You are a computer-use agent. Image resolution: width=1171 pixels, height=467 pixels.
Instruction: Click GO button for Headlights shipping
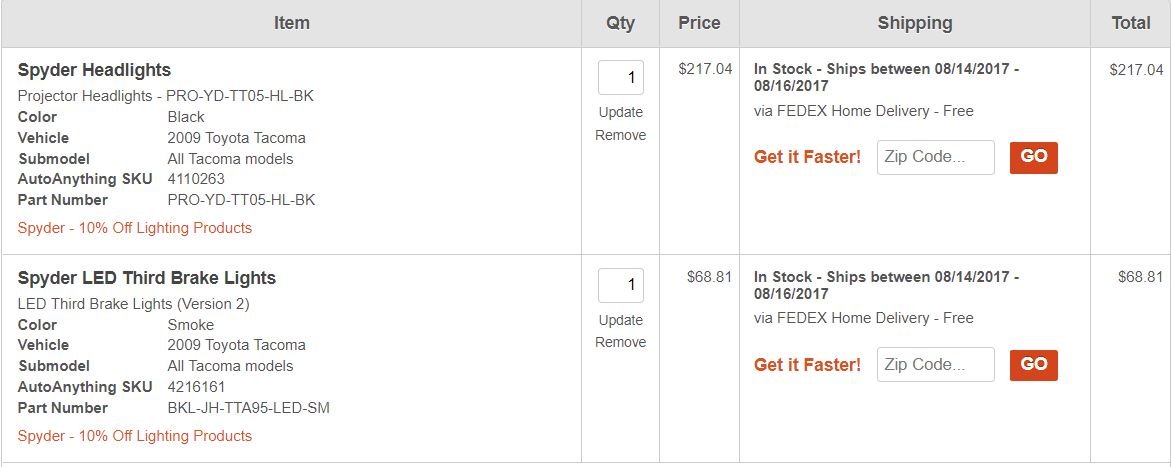pos(1034,158)
